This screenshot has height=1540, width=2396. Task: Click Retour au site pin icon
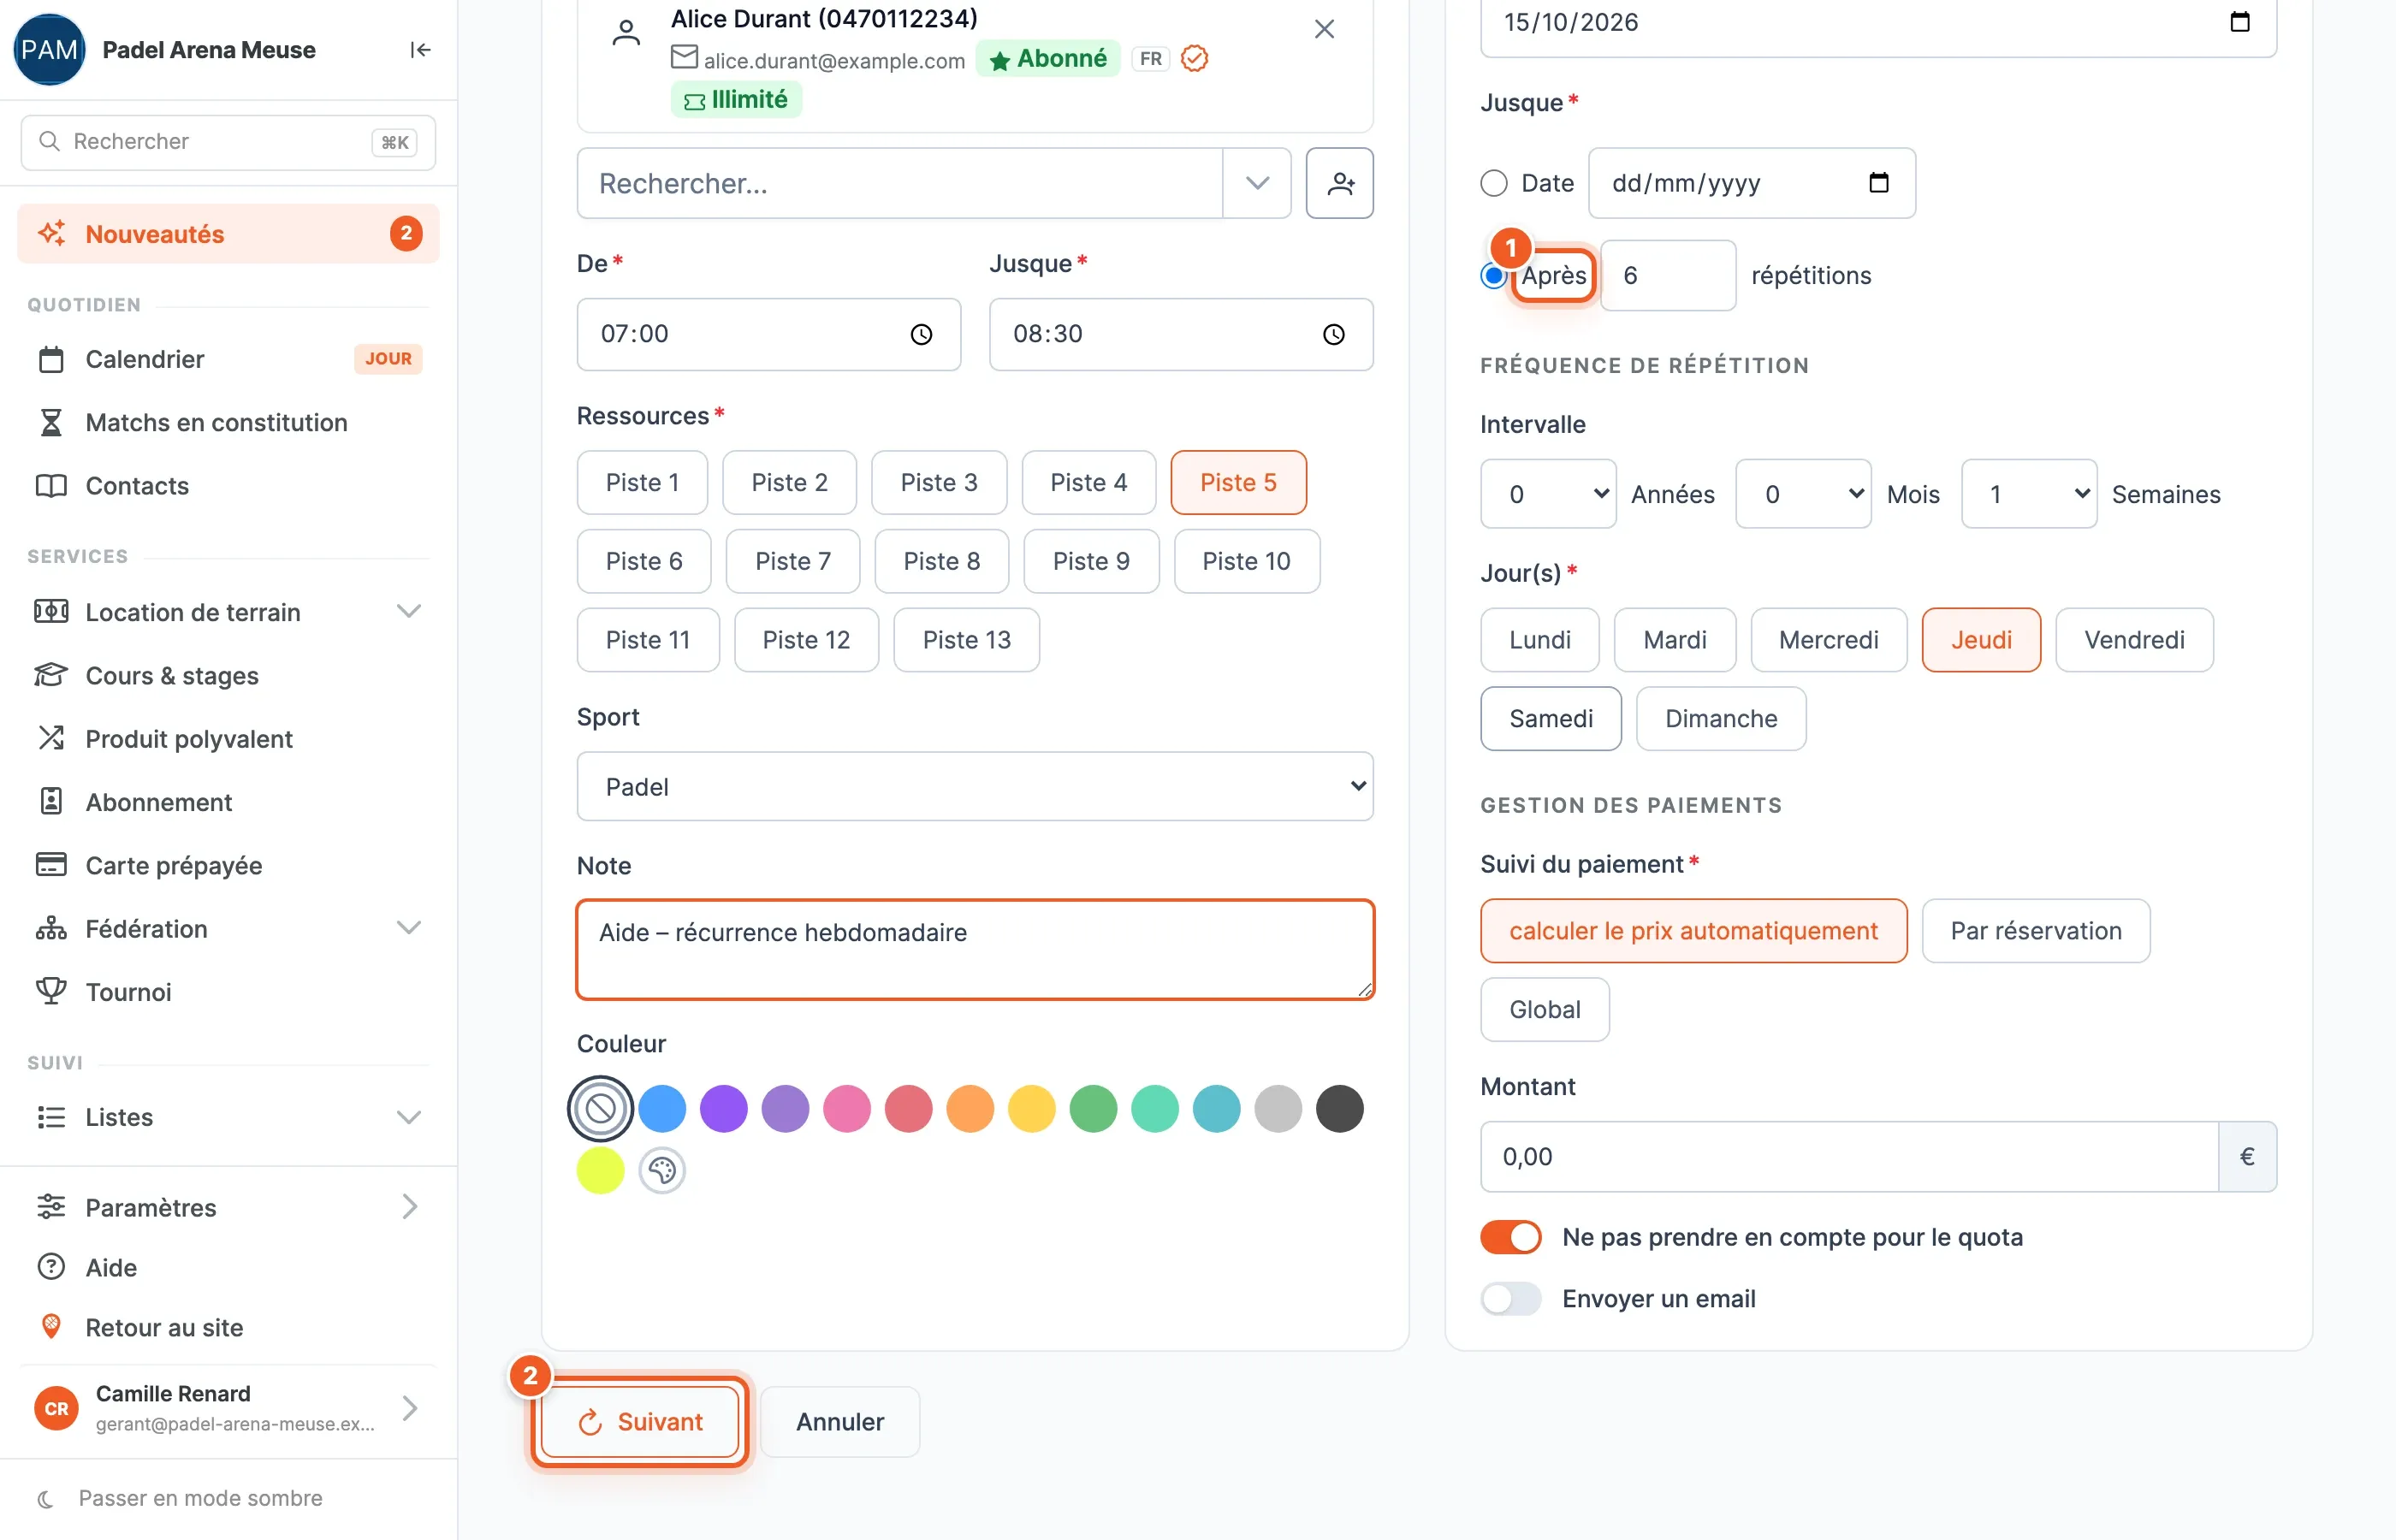point(51,1327)
